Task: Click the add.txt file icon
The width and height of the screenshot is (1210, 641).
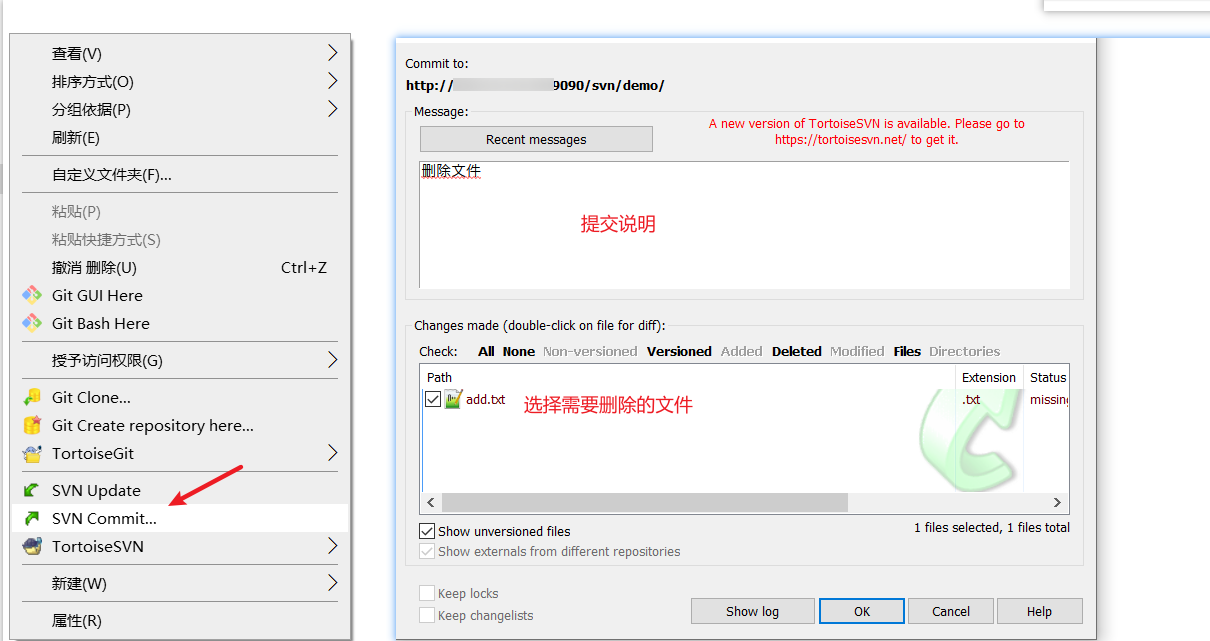Action: click(453, 399)
